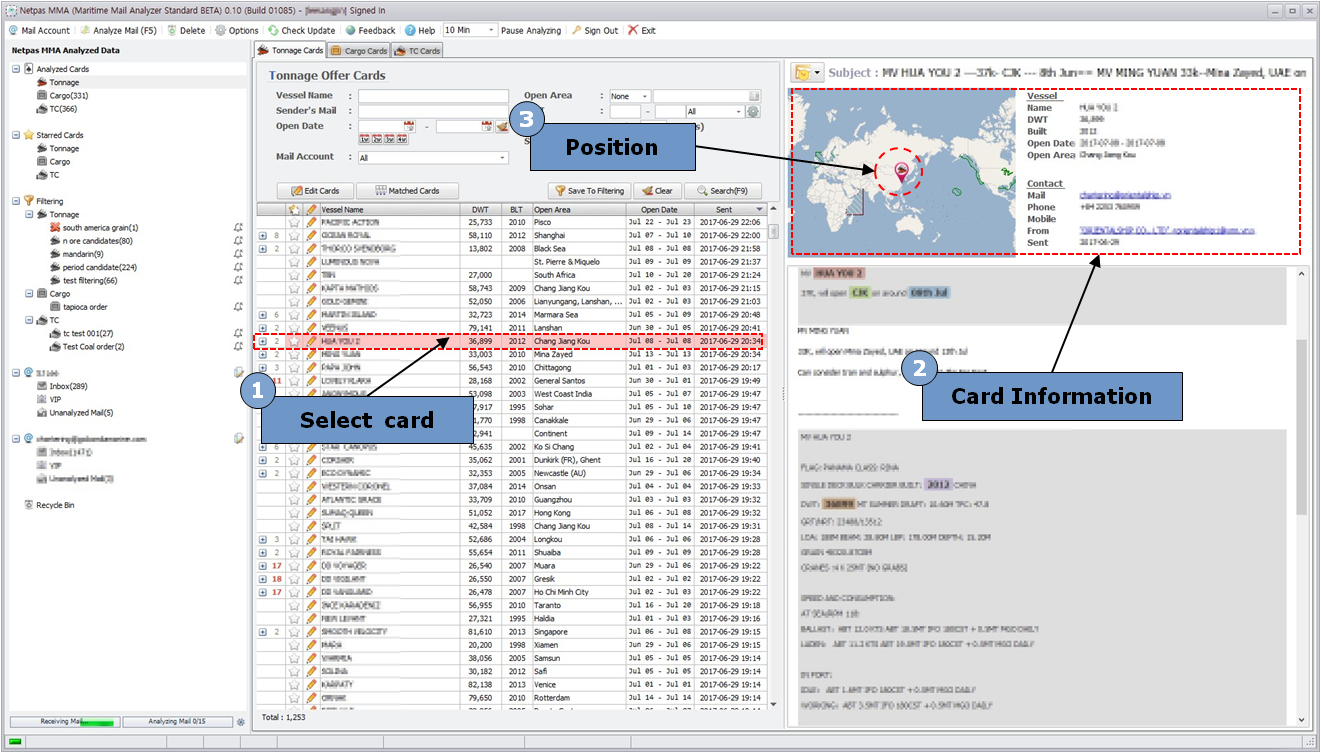Switch to the Cargo Cards tab

click(359, 50)
